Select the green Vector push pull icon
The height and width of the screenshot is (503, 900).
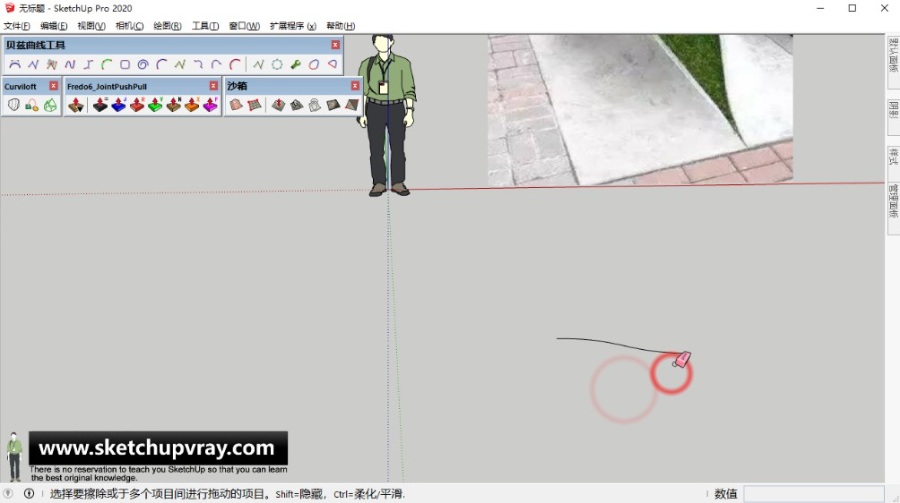pos(156,105)
